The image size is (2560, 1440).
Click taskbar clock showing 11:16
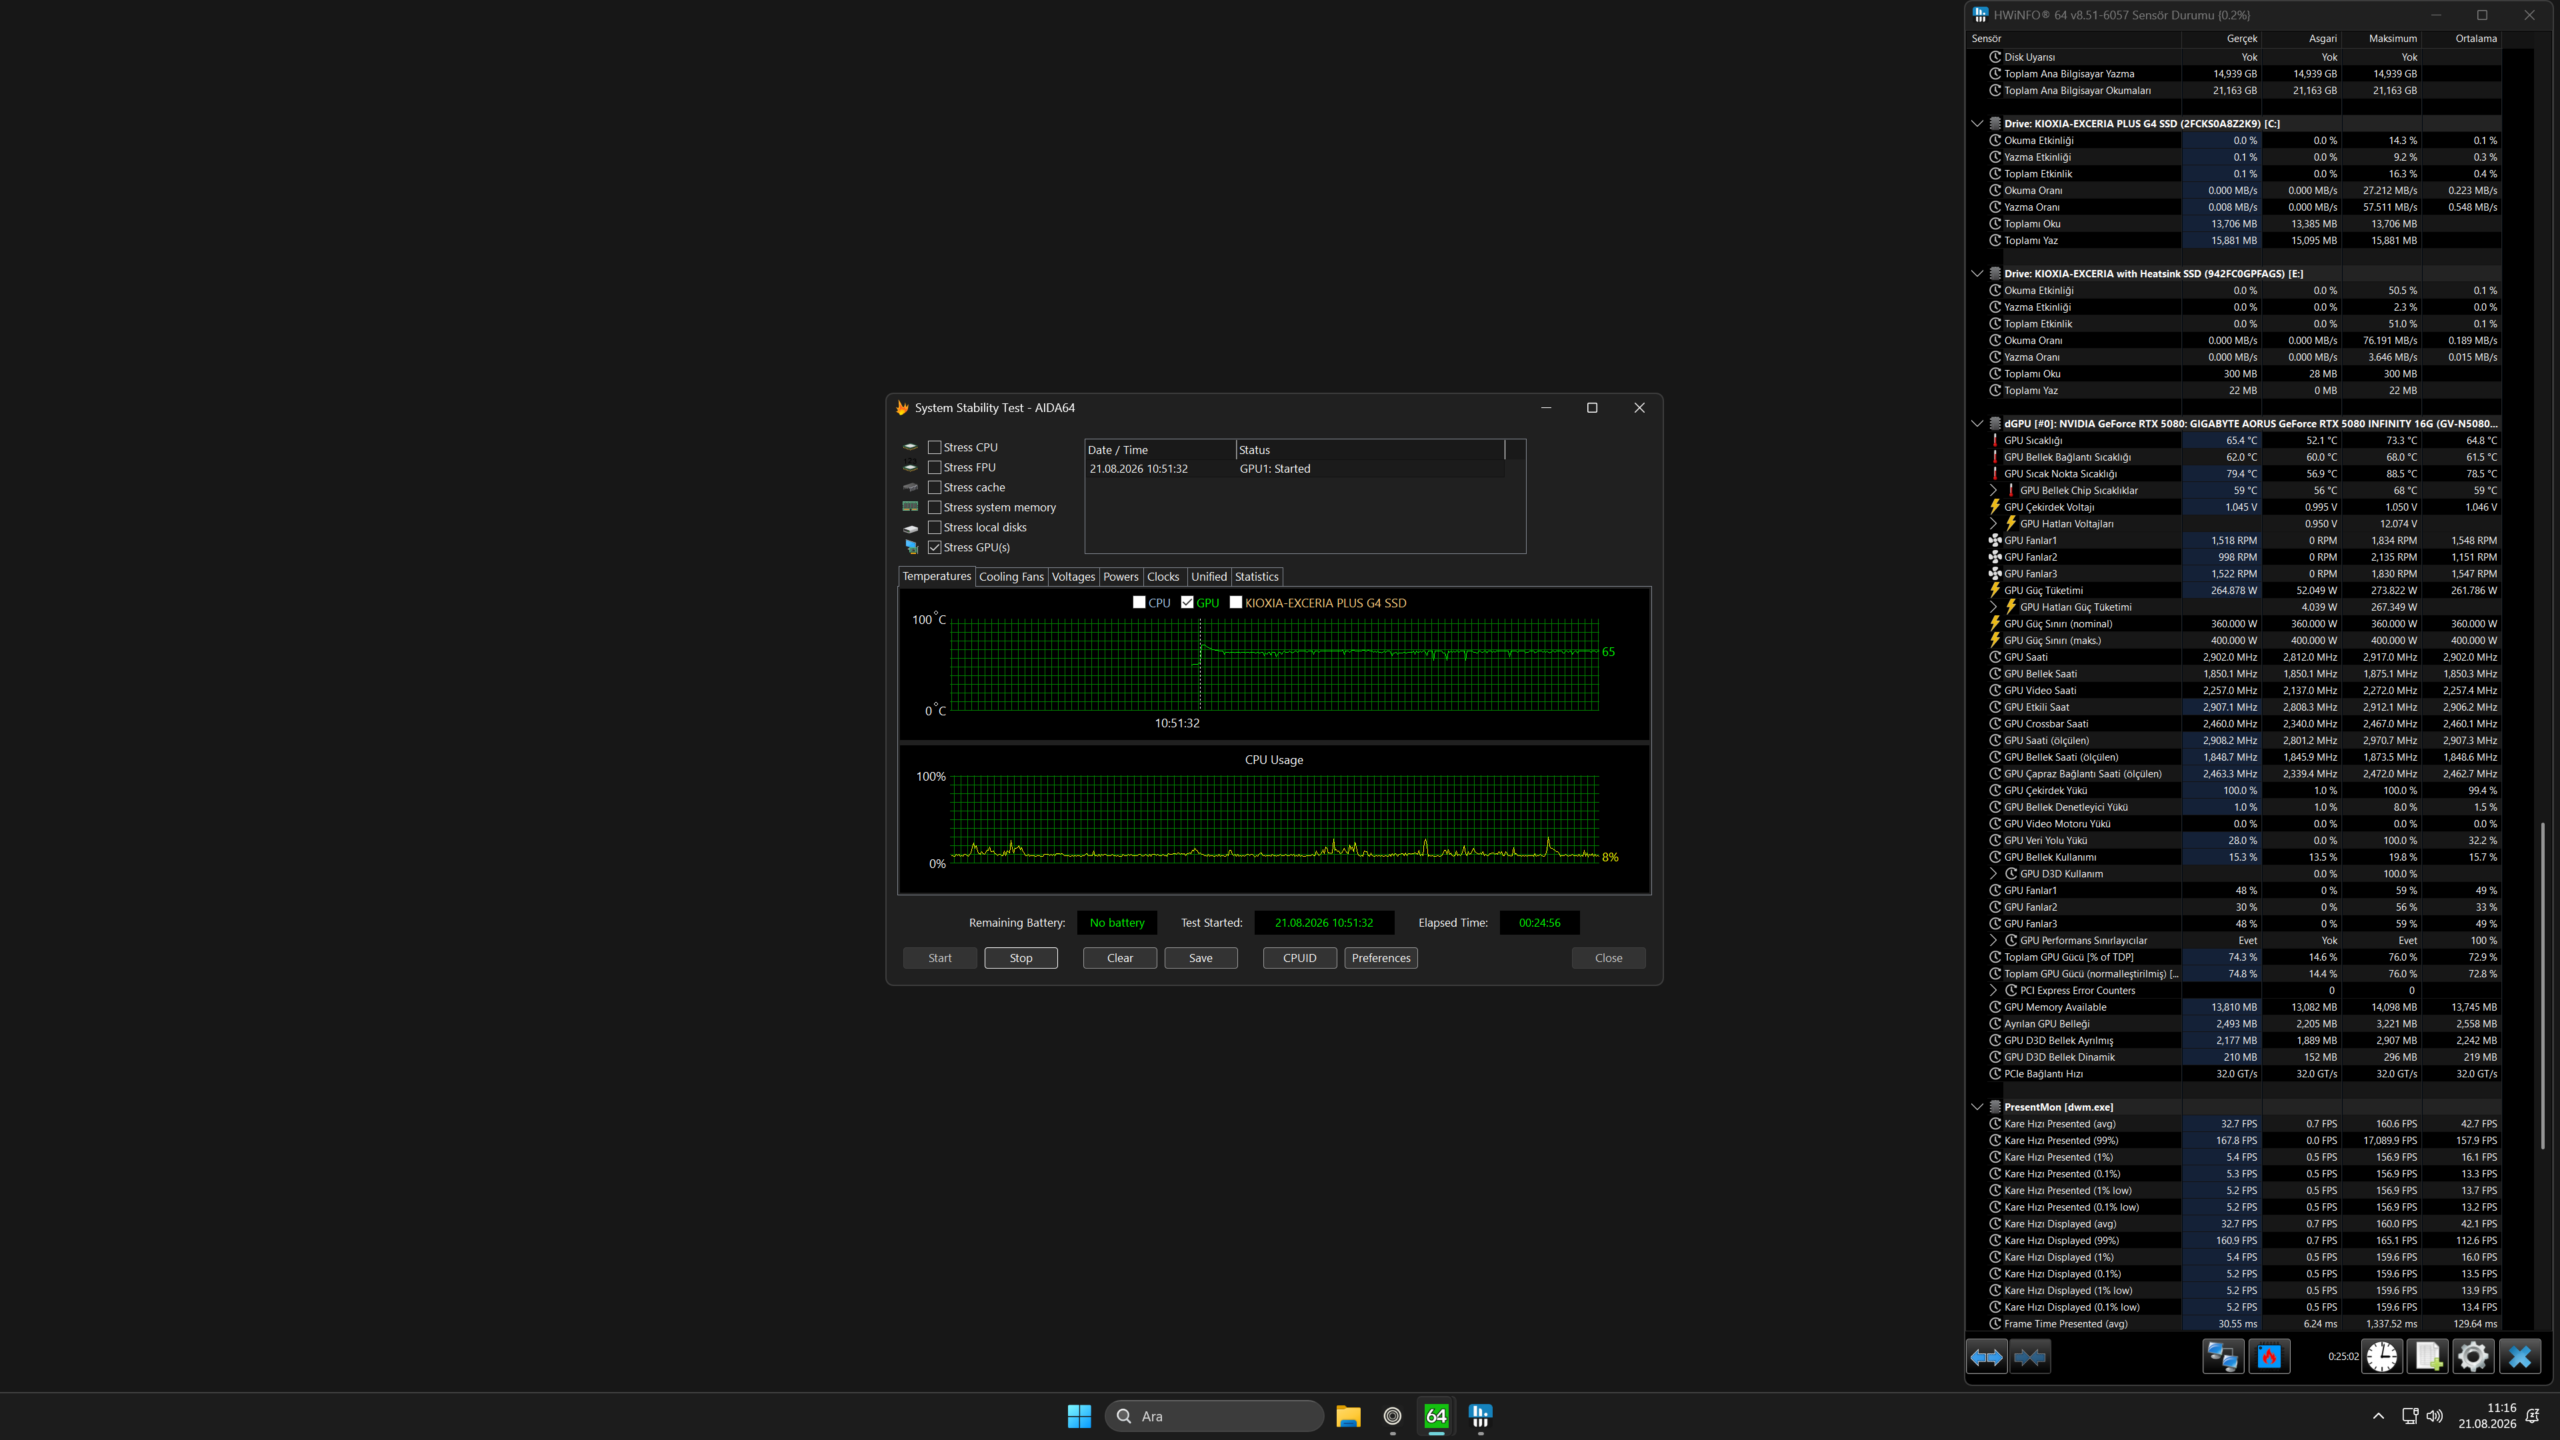click(x=2487, y=1416)
